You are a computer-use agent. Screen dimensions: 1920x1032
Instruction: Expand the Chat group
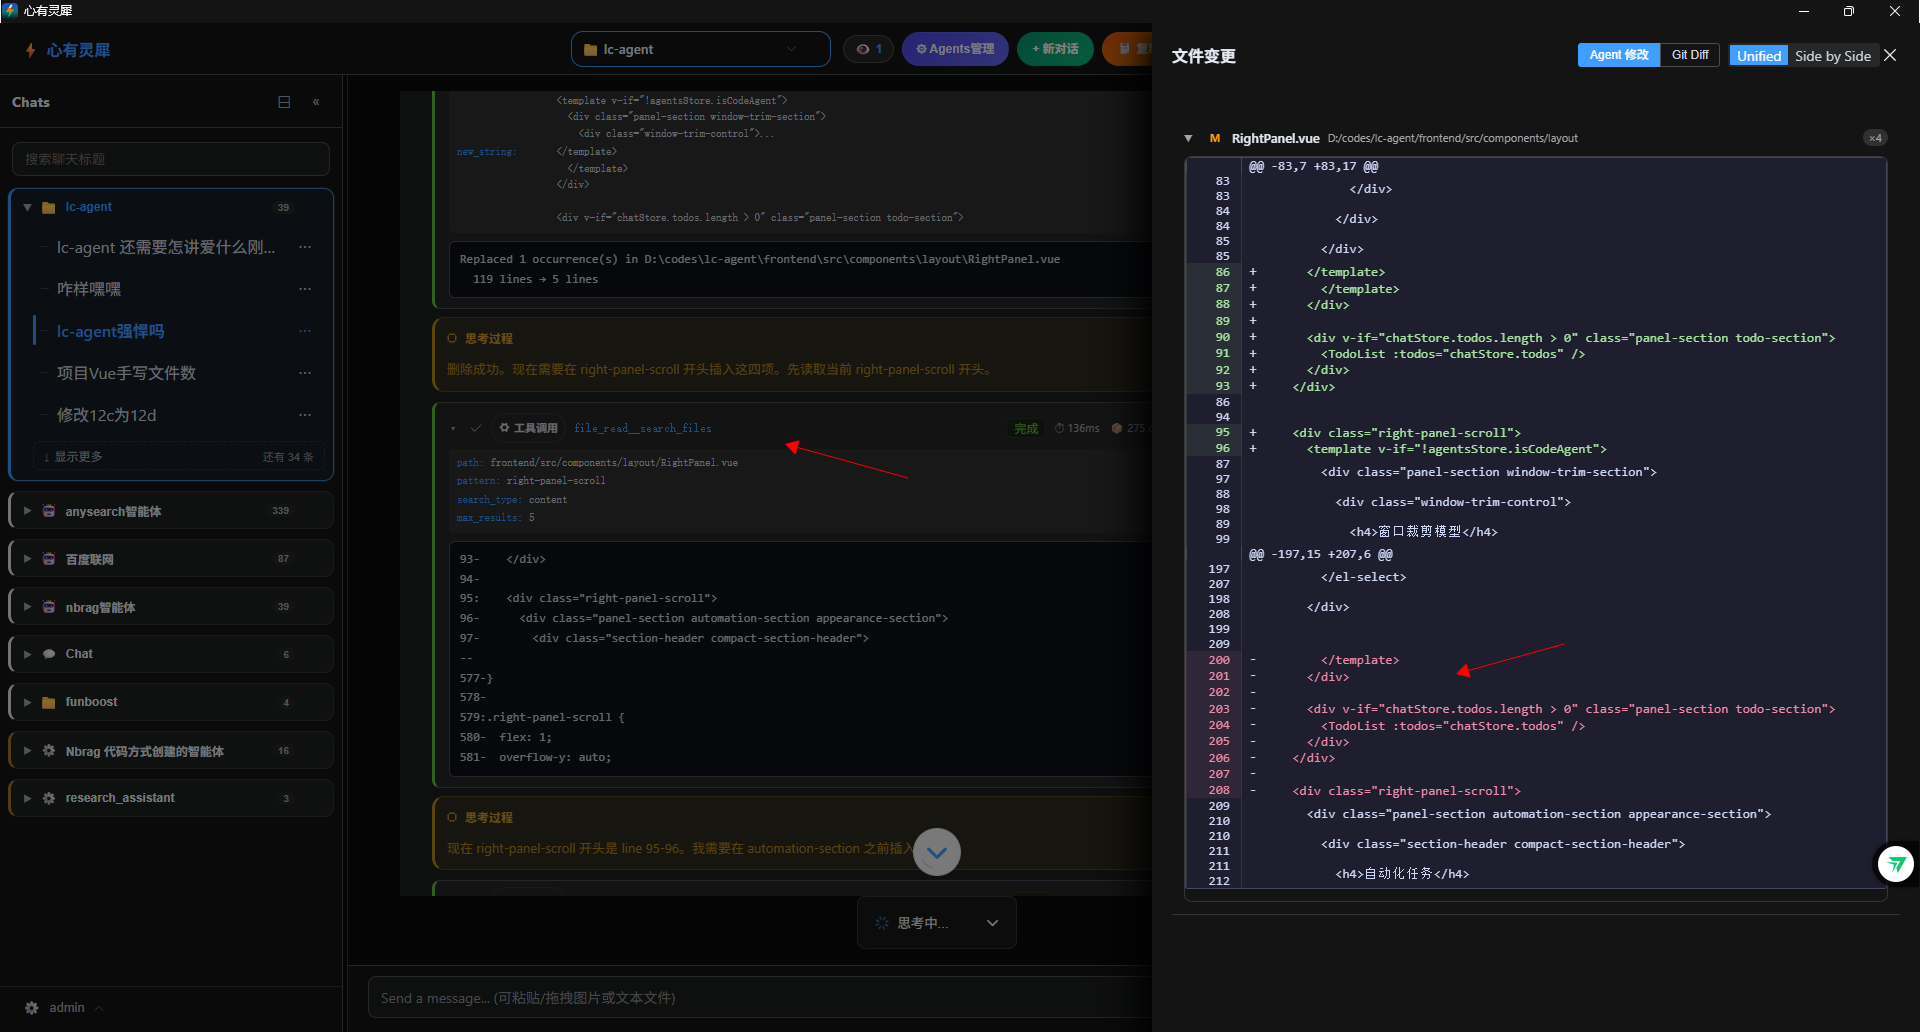point(27,654)
